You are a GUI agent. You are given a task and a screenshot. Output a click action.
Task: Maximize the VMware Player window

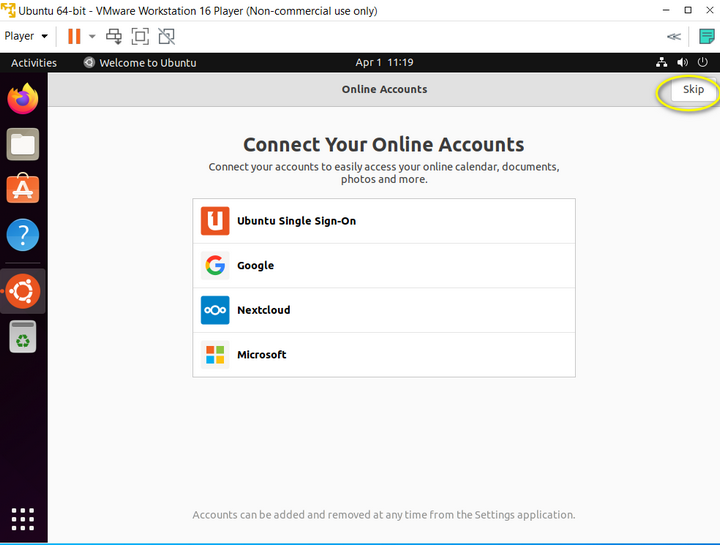click(687, 10)
